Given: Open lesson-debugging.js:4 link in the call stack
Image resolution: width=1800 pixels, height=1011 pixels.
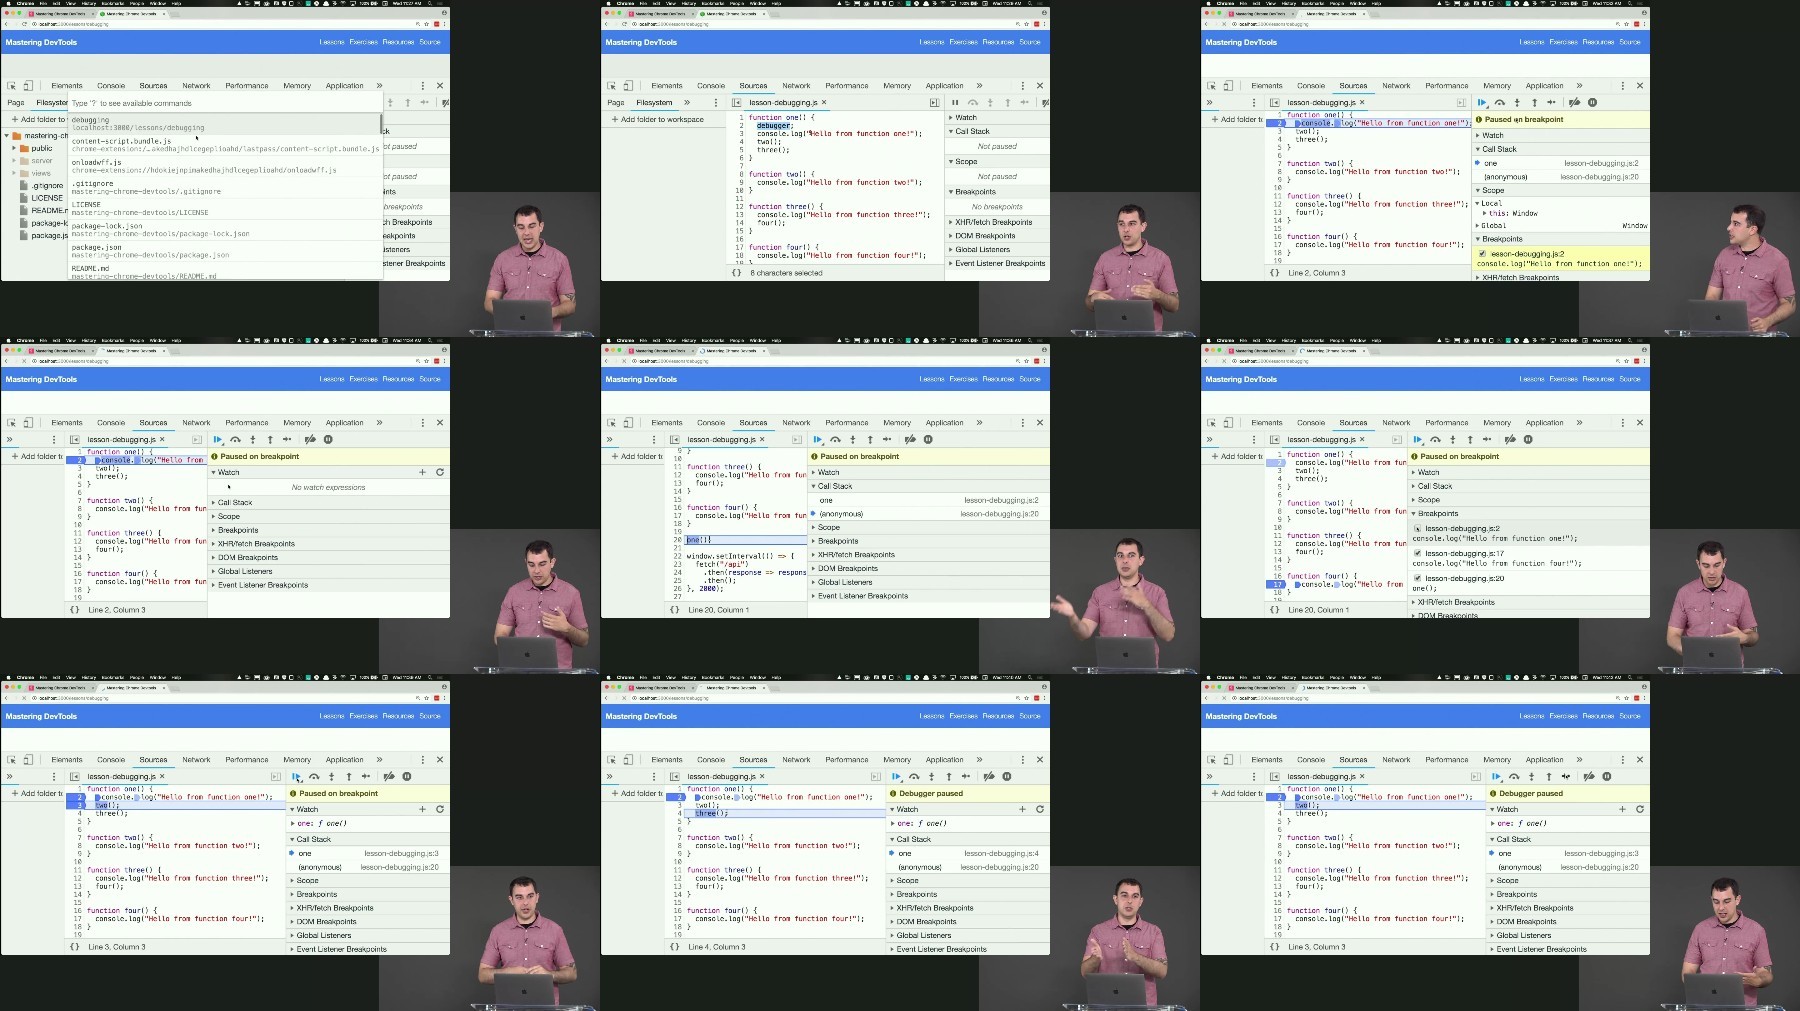Looking at the screenshot, I should point(1001,854).
